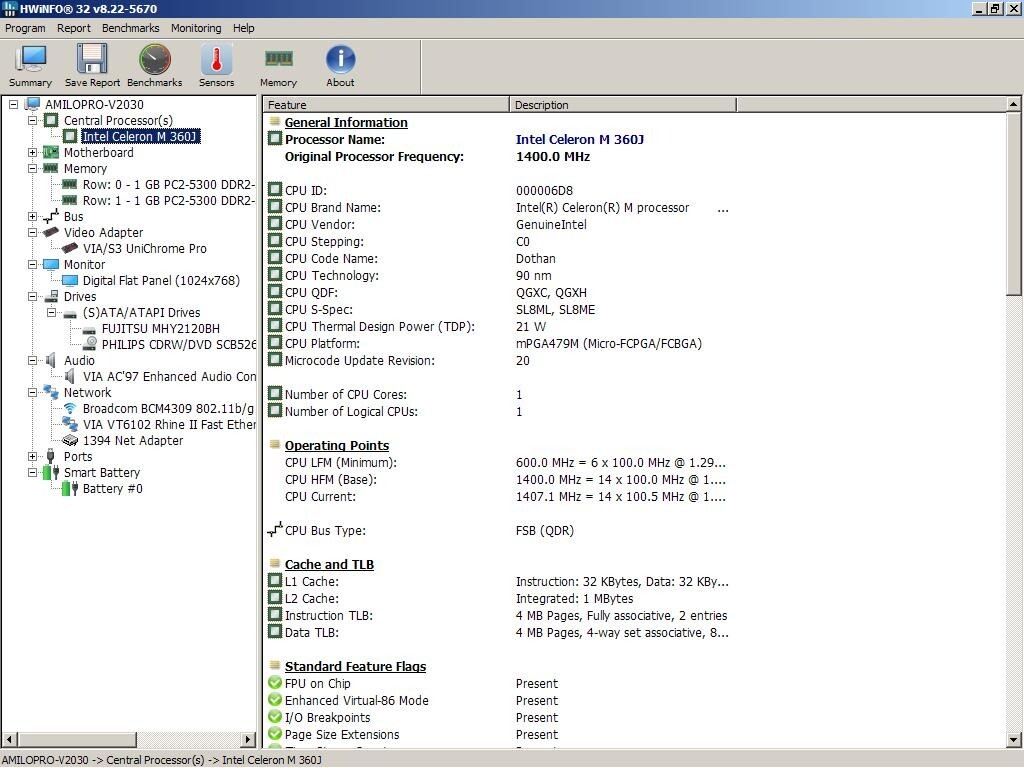This screenshot has width=1024, height=768.
Task: Expand the Ports branch
Action: [32, 456]
